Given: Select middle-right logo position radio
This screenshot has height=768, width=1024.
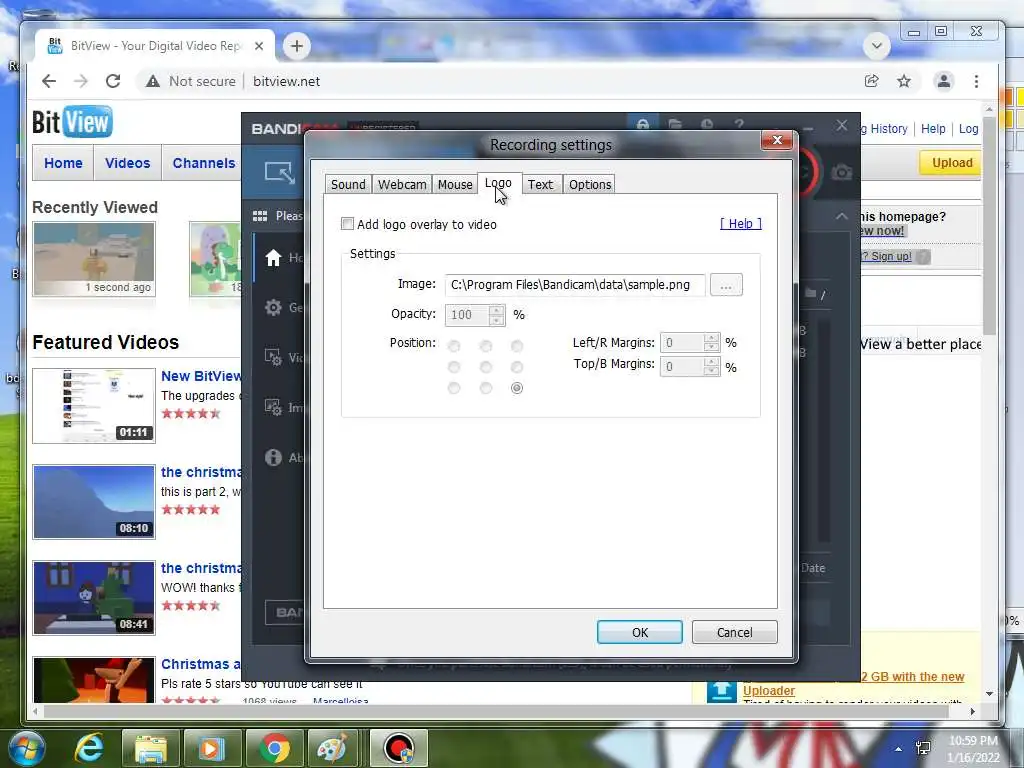Looking at the screenshot, I should (x=517, y=366).
